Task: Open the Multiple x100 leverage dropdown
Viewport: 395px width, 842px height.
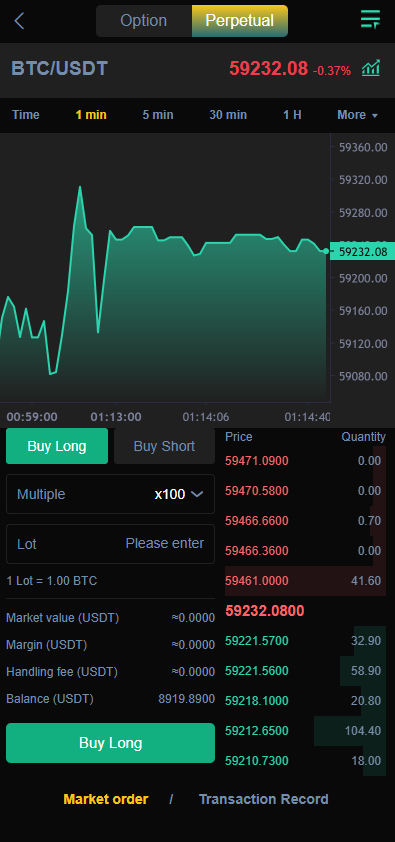Action: click(111, 494)
